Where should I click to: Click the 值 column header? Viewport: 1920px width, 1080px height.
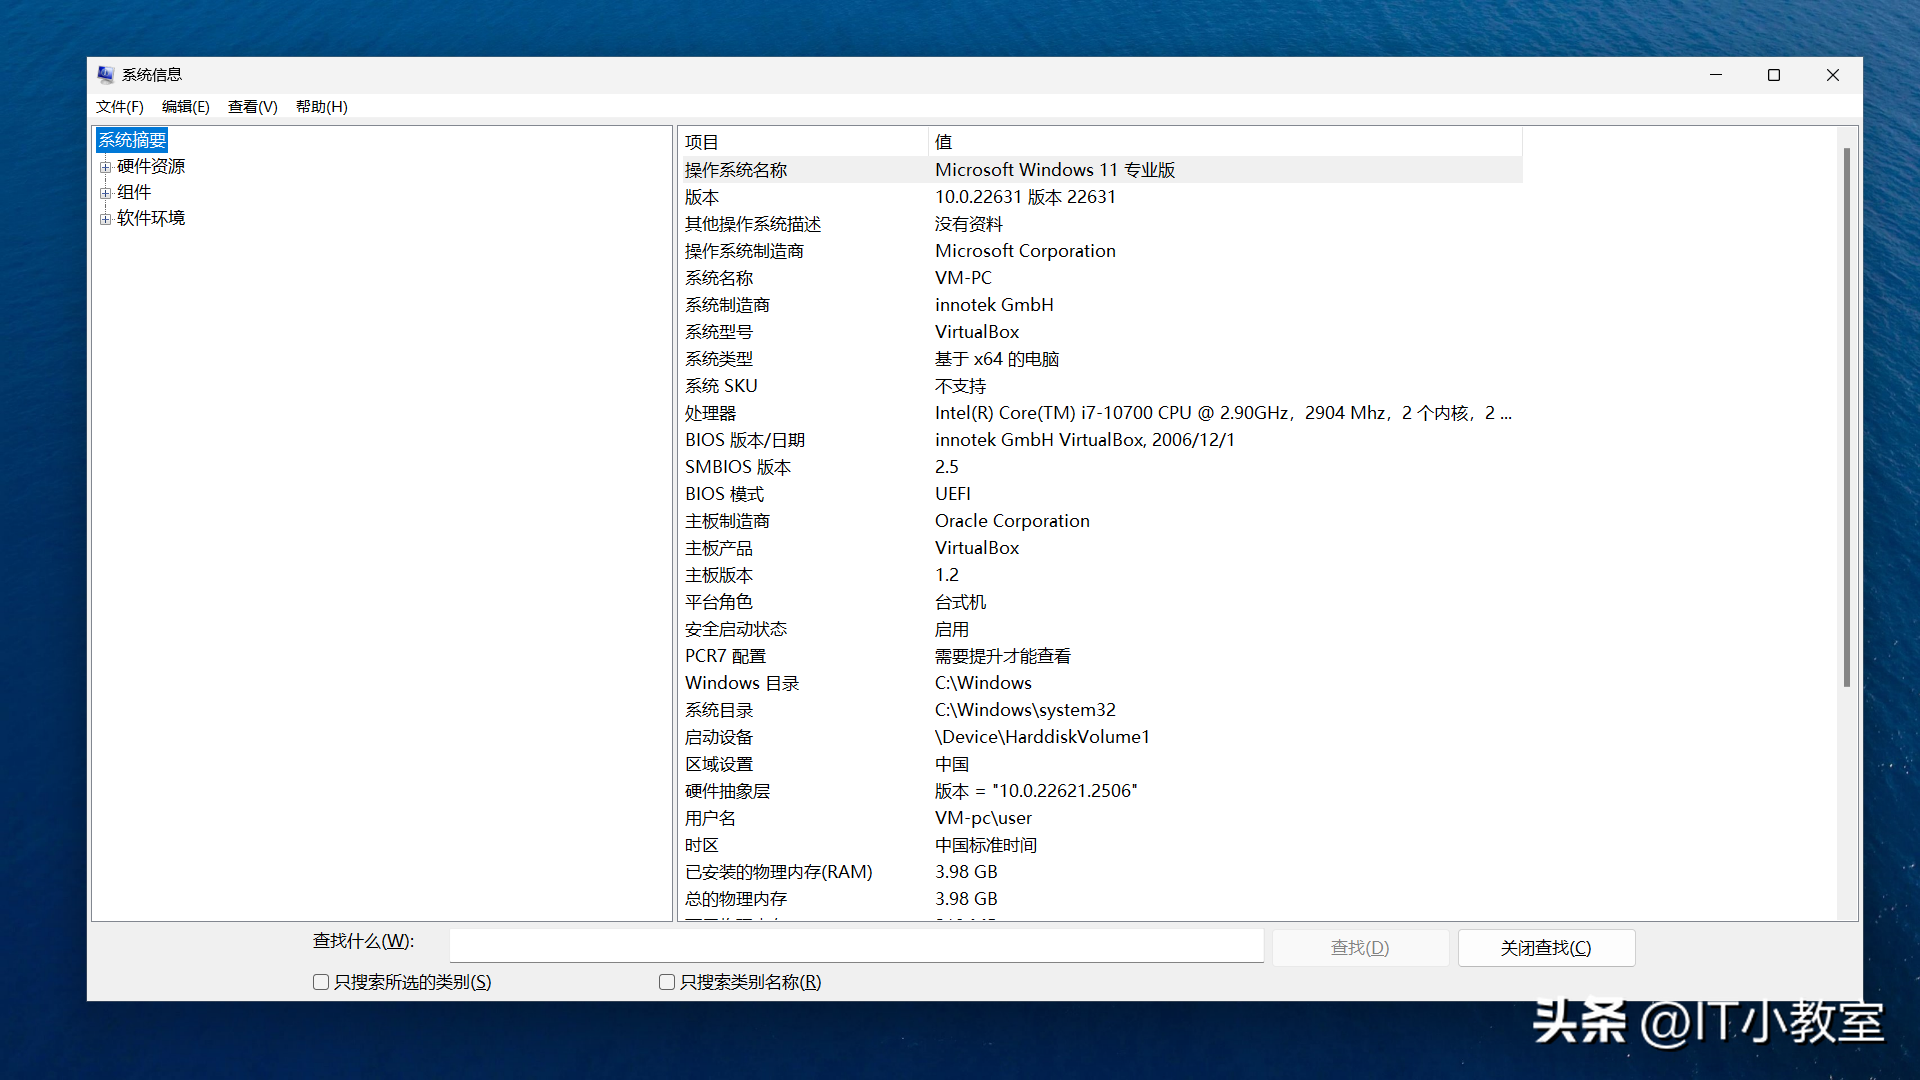click(1225, 142)
